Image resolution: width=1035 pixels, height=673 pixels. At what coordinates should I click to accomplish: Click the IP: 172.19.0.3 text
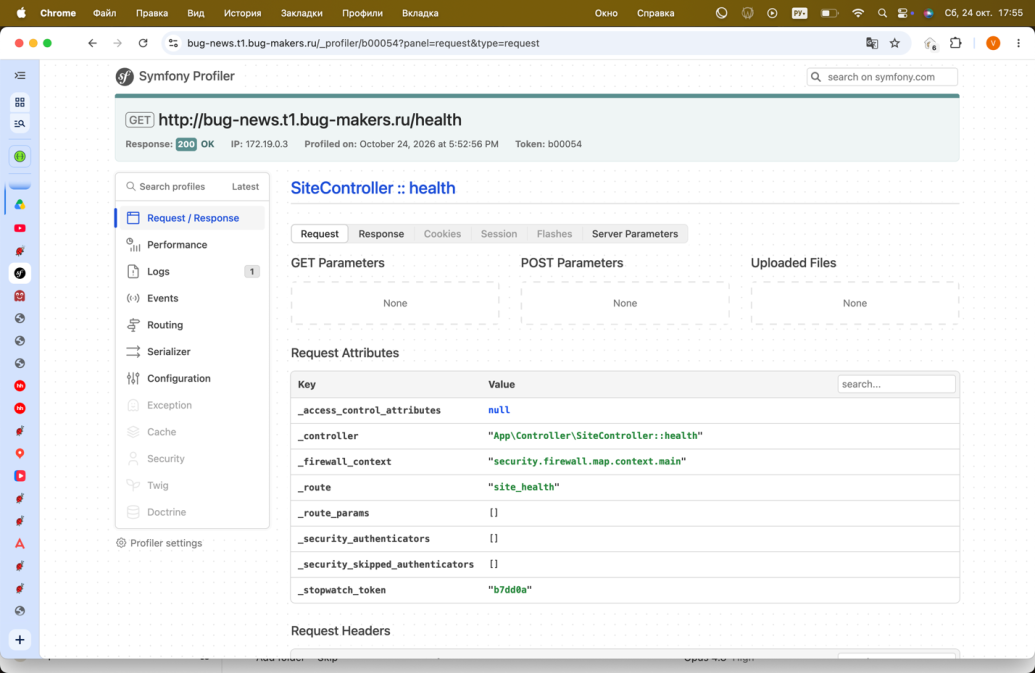[259, 144]
